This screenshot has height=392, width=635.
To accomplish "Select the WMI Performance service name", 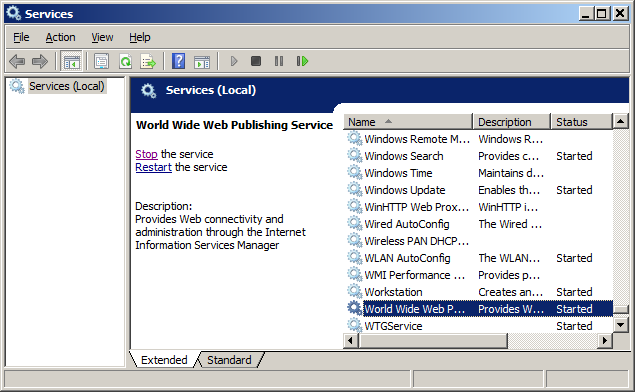I will [x=414, y=275].
